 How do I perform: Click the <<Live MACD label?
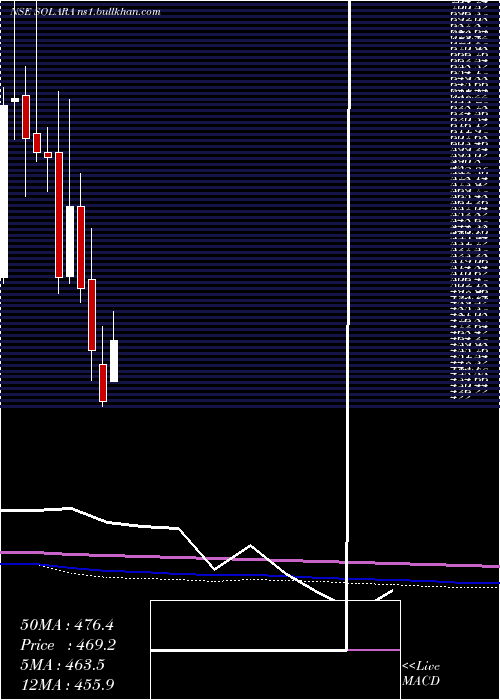click(421, 674)
